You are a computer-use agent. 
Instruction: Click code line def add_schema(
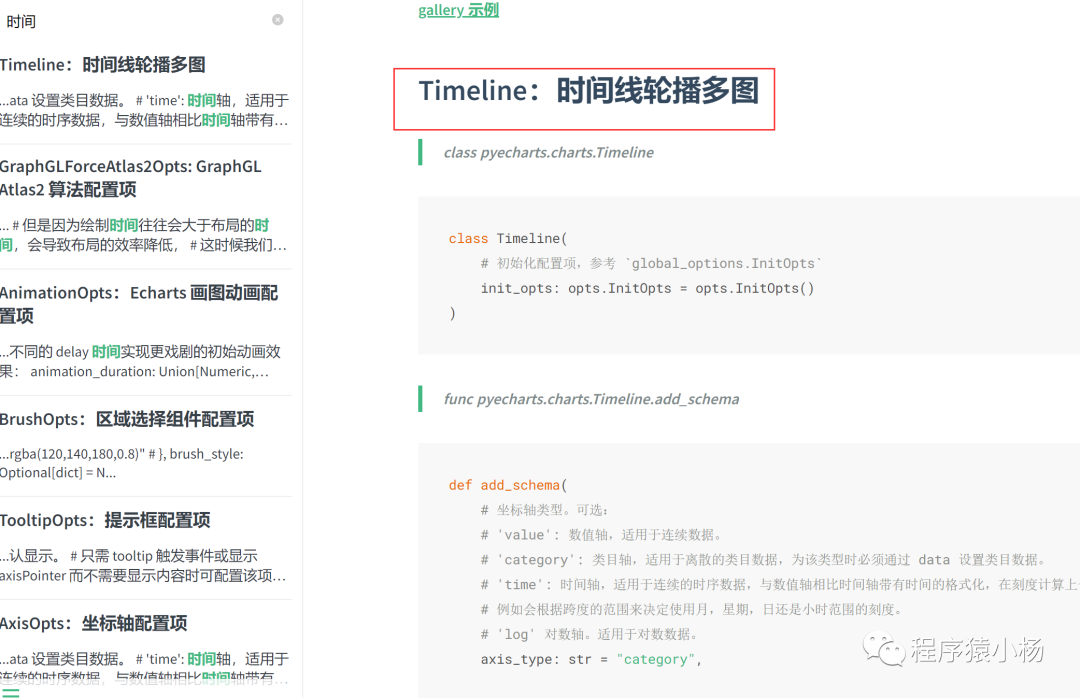pyautogui.click(x=508, y=485)
